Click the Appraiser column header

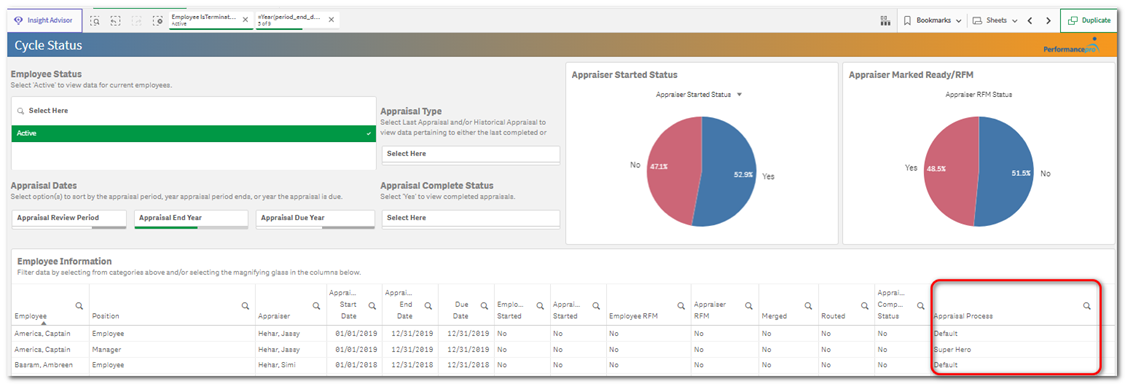point(274,316)
